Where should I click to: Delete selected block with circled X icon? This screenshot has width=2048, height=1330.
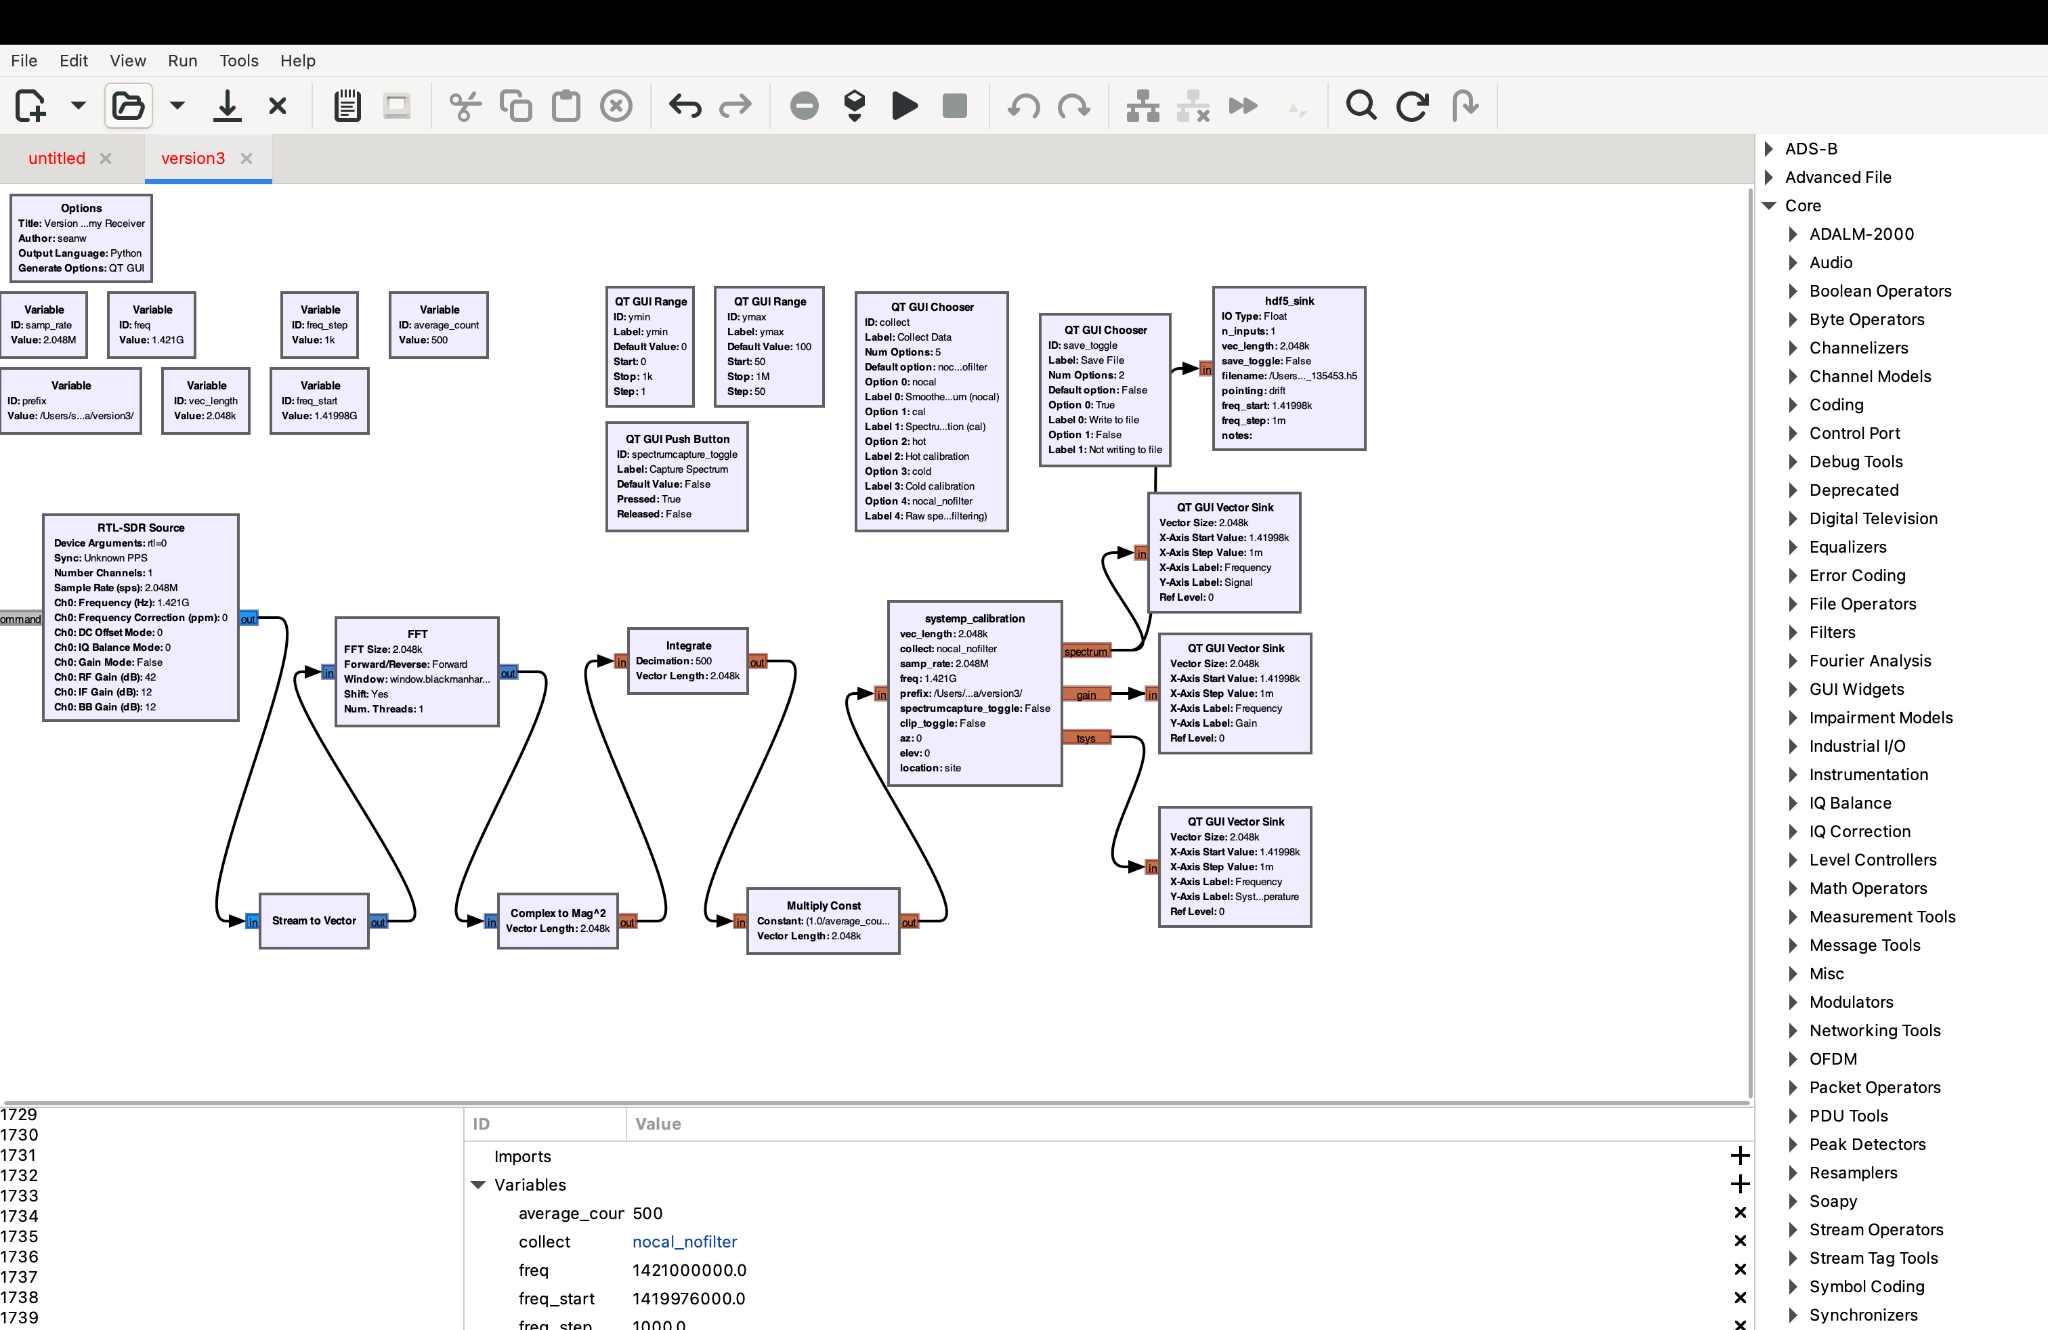(616, 105)
